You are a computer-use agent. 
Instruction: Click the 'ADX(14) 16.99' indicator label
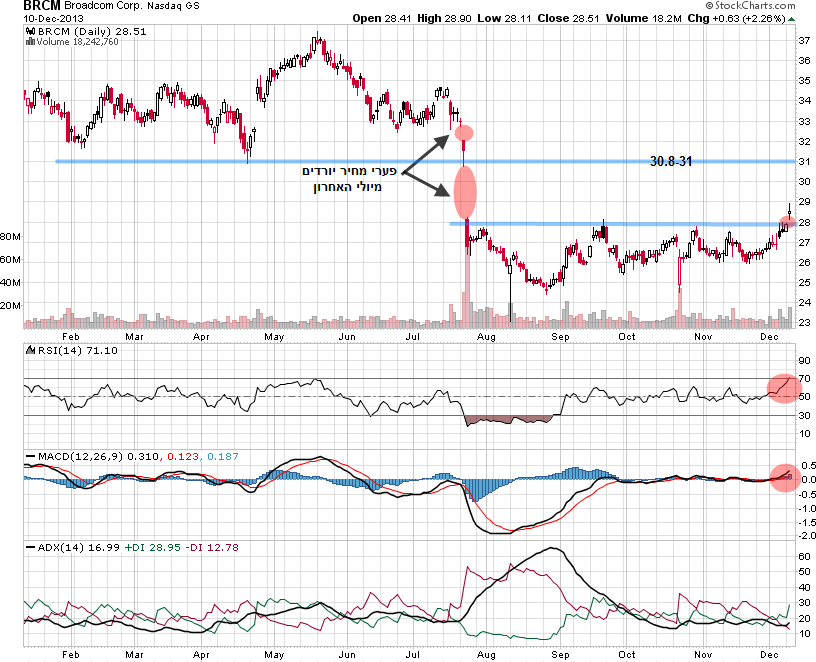click(79, 548)
